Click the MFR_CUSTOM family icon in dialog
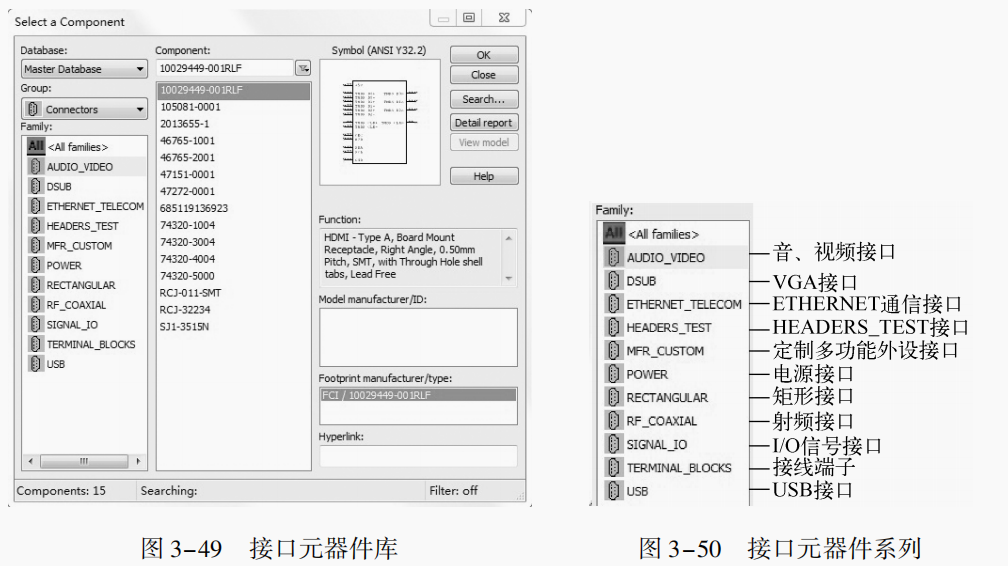 (x=35, y=246)
